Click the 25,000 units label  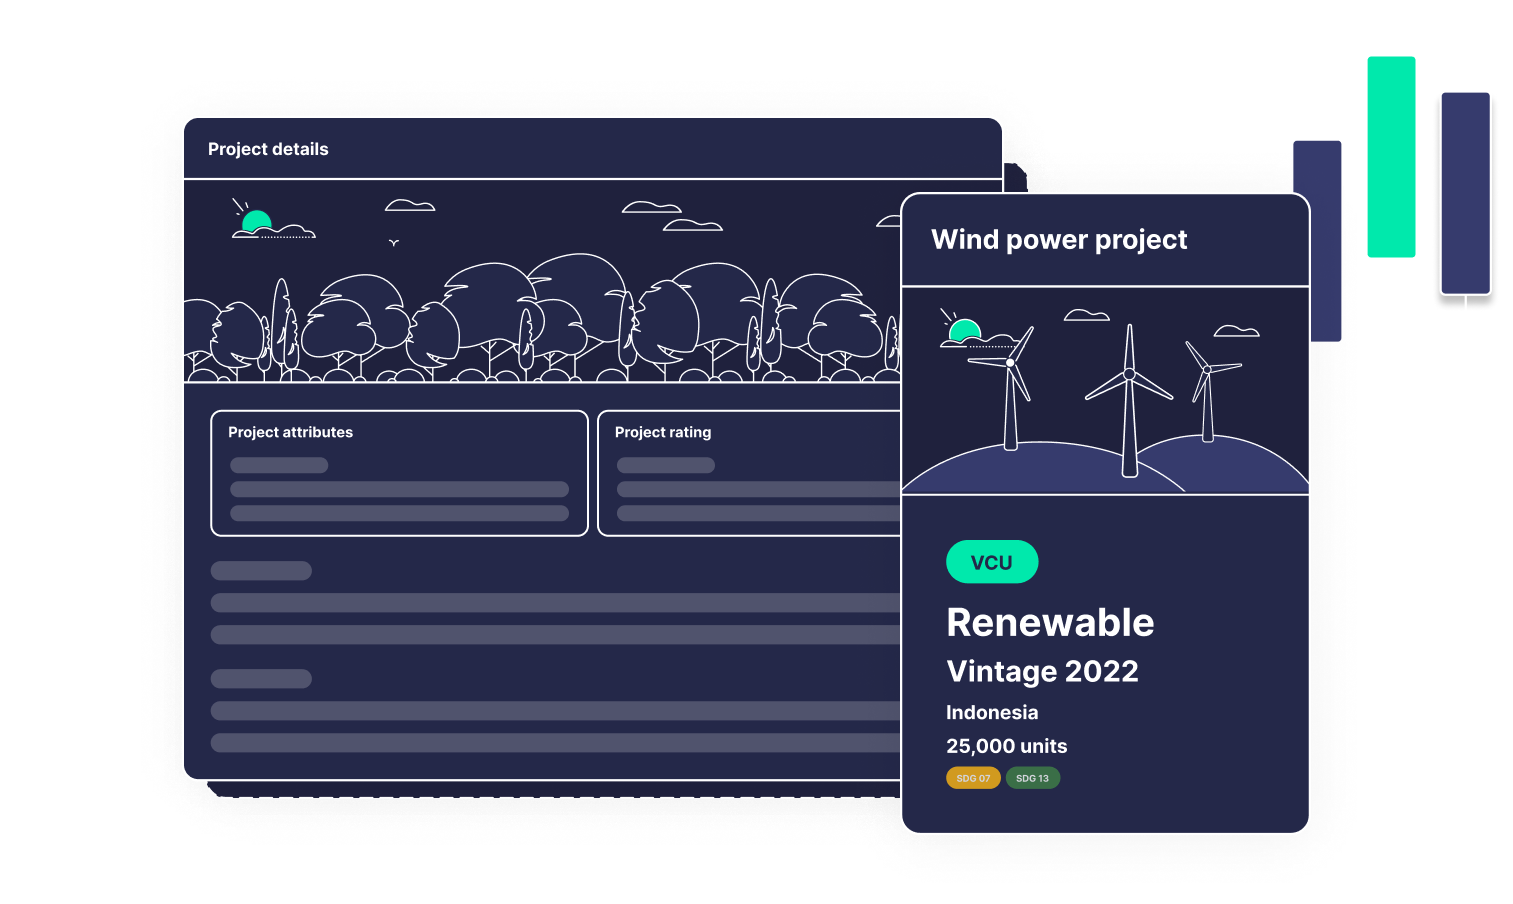(x=1007, y=746)
